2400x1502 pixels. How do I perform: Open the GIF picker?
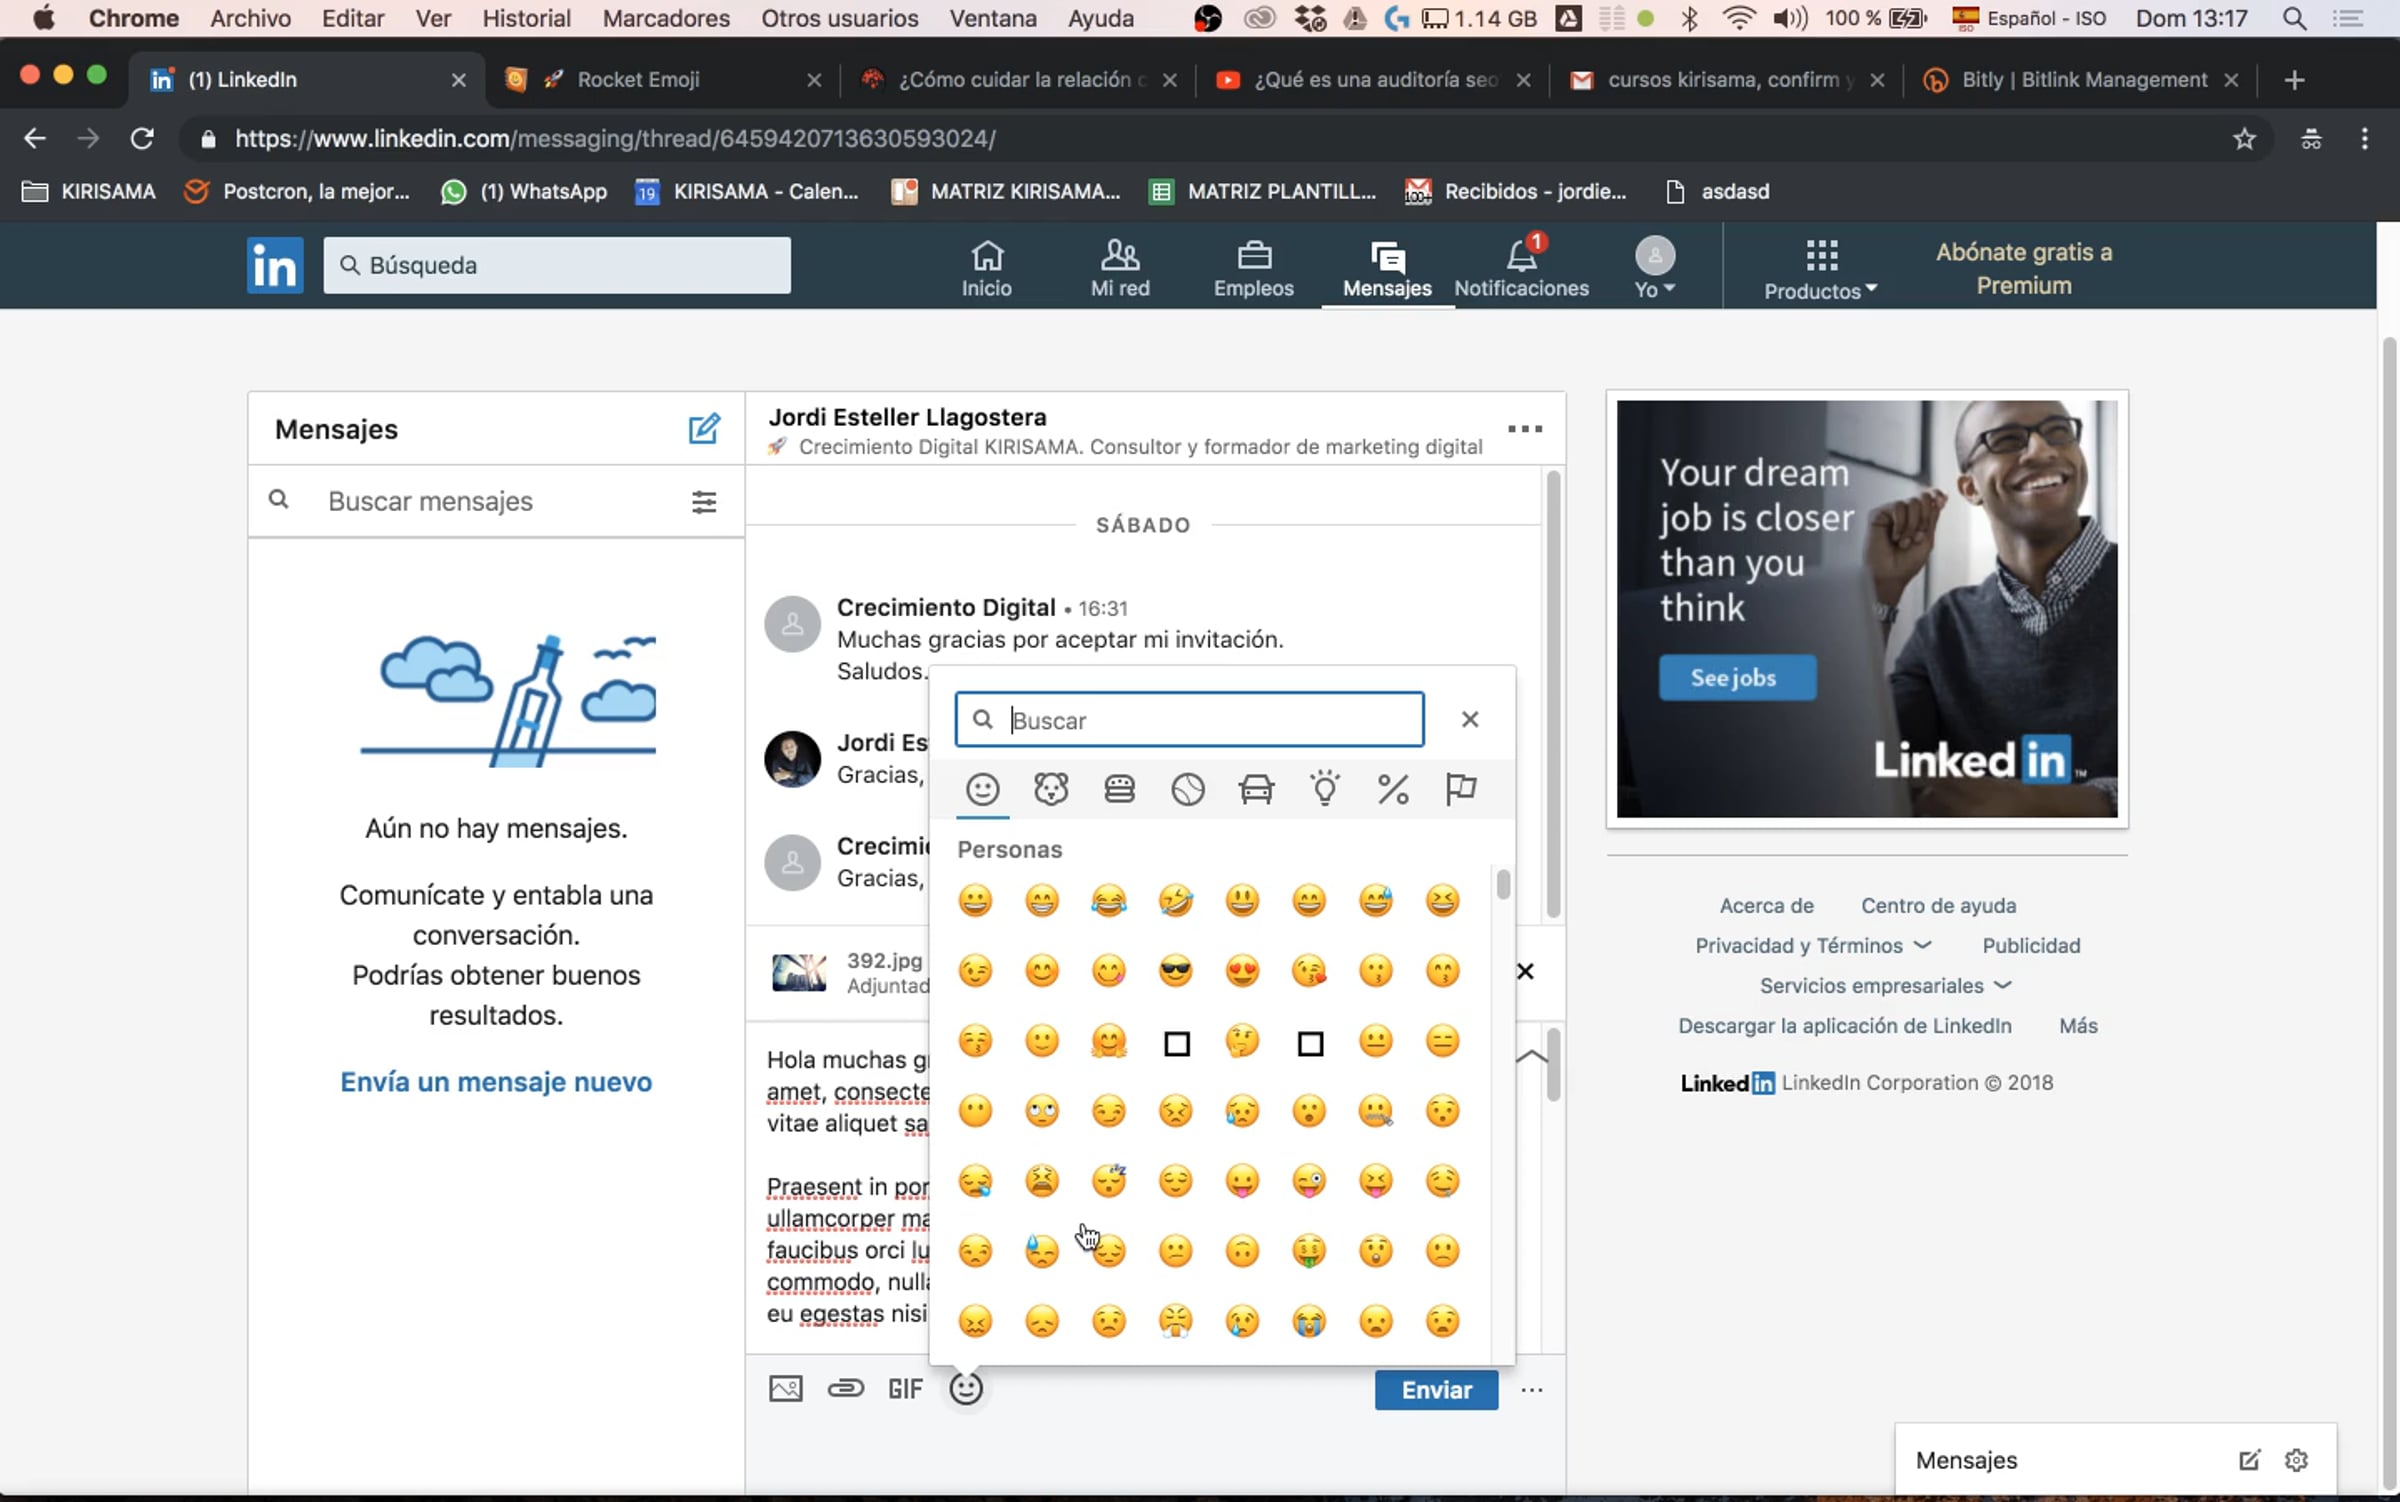tap(905, 1388)
